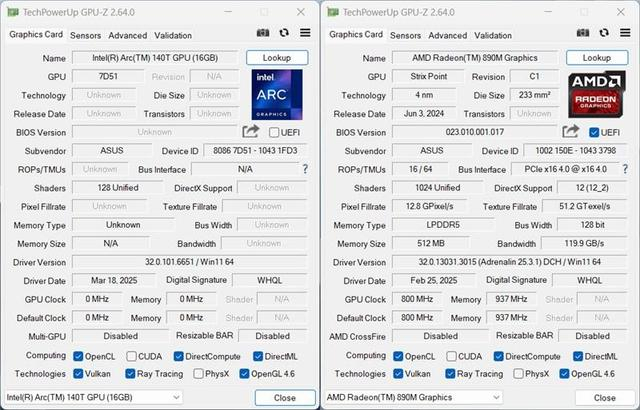
Task: Click the GPU-Z app icon in AMD window title bar
Action: pos(332,12)
